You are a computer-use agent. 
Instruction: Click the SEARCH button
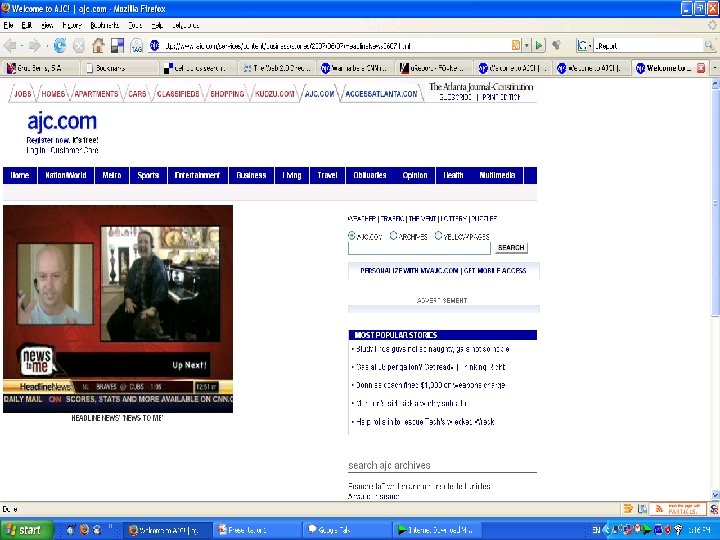pyautogui.click(x=511, y=248)
